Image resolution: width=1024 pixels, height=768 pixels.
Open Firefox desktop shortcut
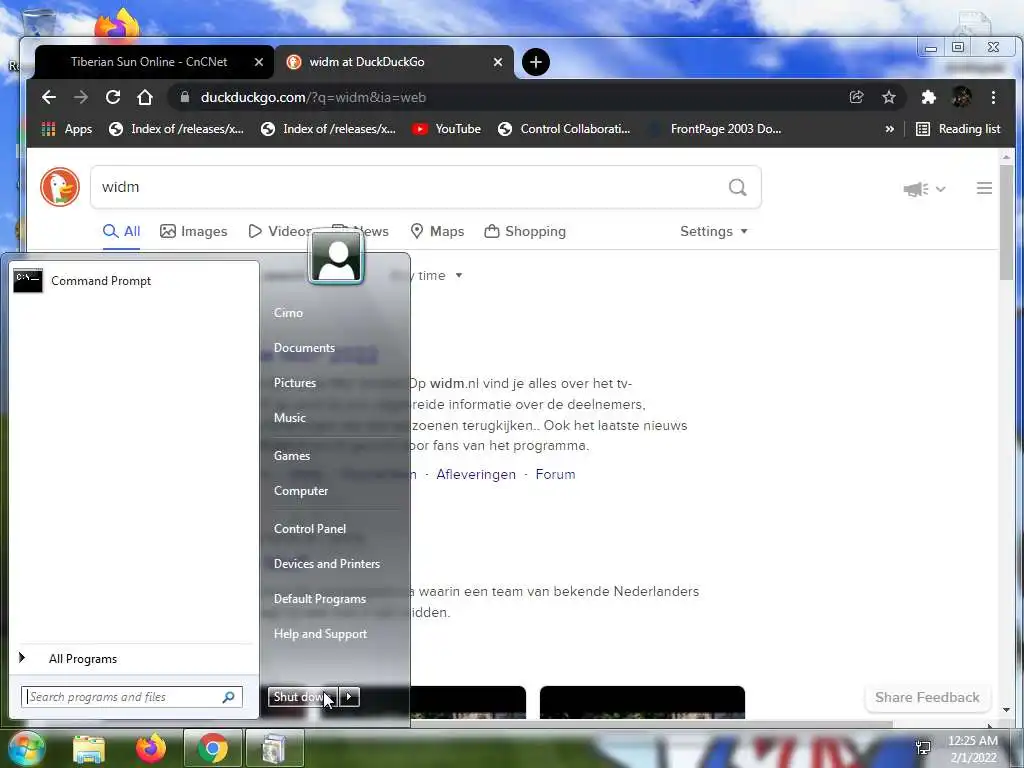(x=117, y=26)
